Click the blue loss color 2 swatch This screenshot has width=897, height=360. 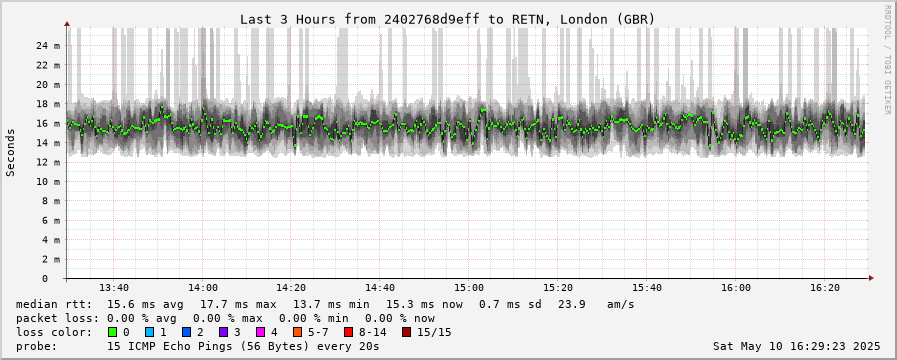(x=185, y=332)
